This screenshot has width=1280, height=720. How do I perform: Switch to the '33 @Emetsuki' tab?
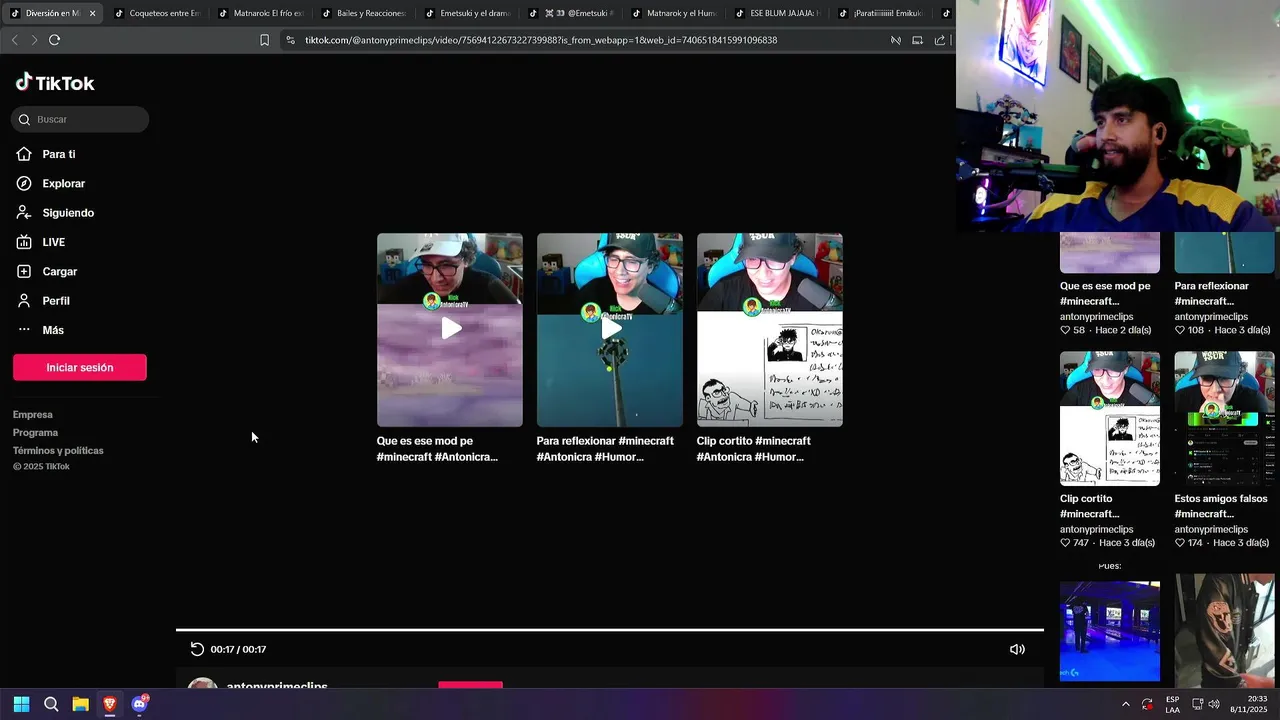[x=572, y=13]
